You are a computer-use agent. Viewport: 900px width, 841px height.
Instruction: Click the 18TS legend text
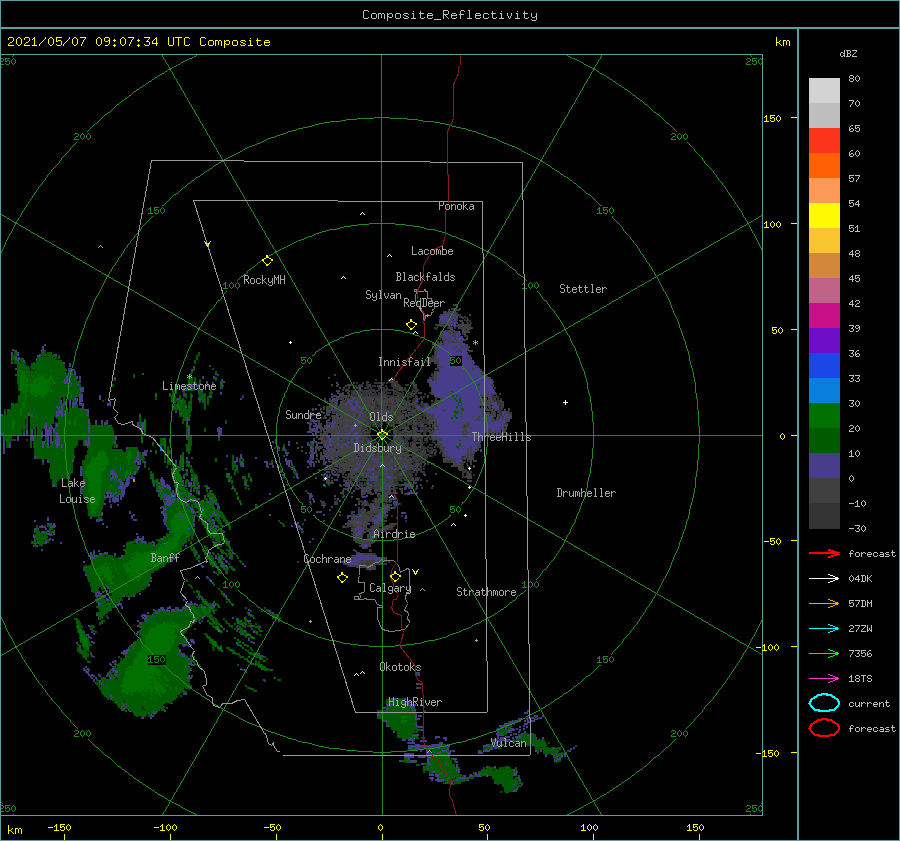tap(860, 679)
